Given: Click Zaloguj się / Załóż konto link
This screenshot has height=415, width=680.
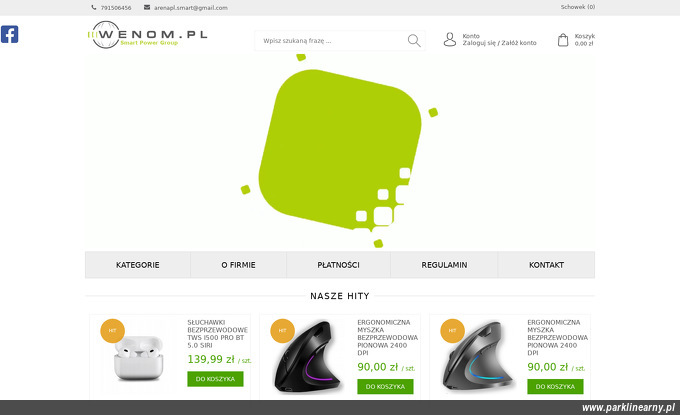Looking at the screenshot, I should 499,43.
